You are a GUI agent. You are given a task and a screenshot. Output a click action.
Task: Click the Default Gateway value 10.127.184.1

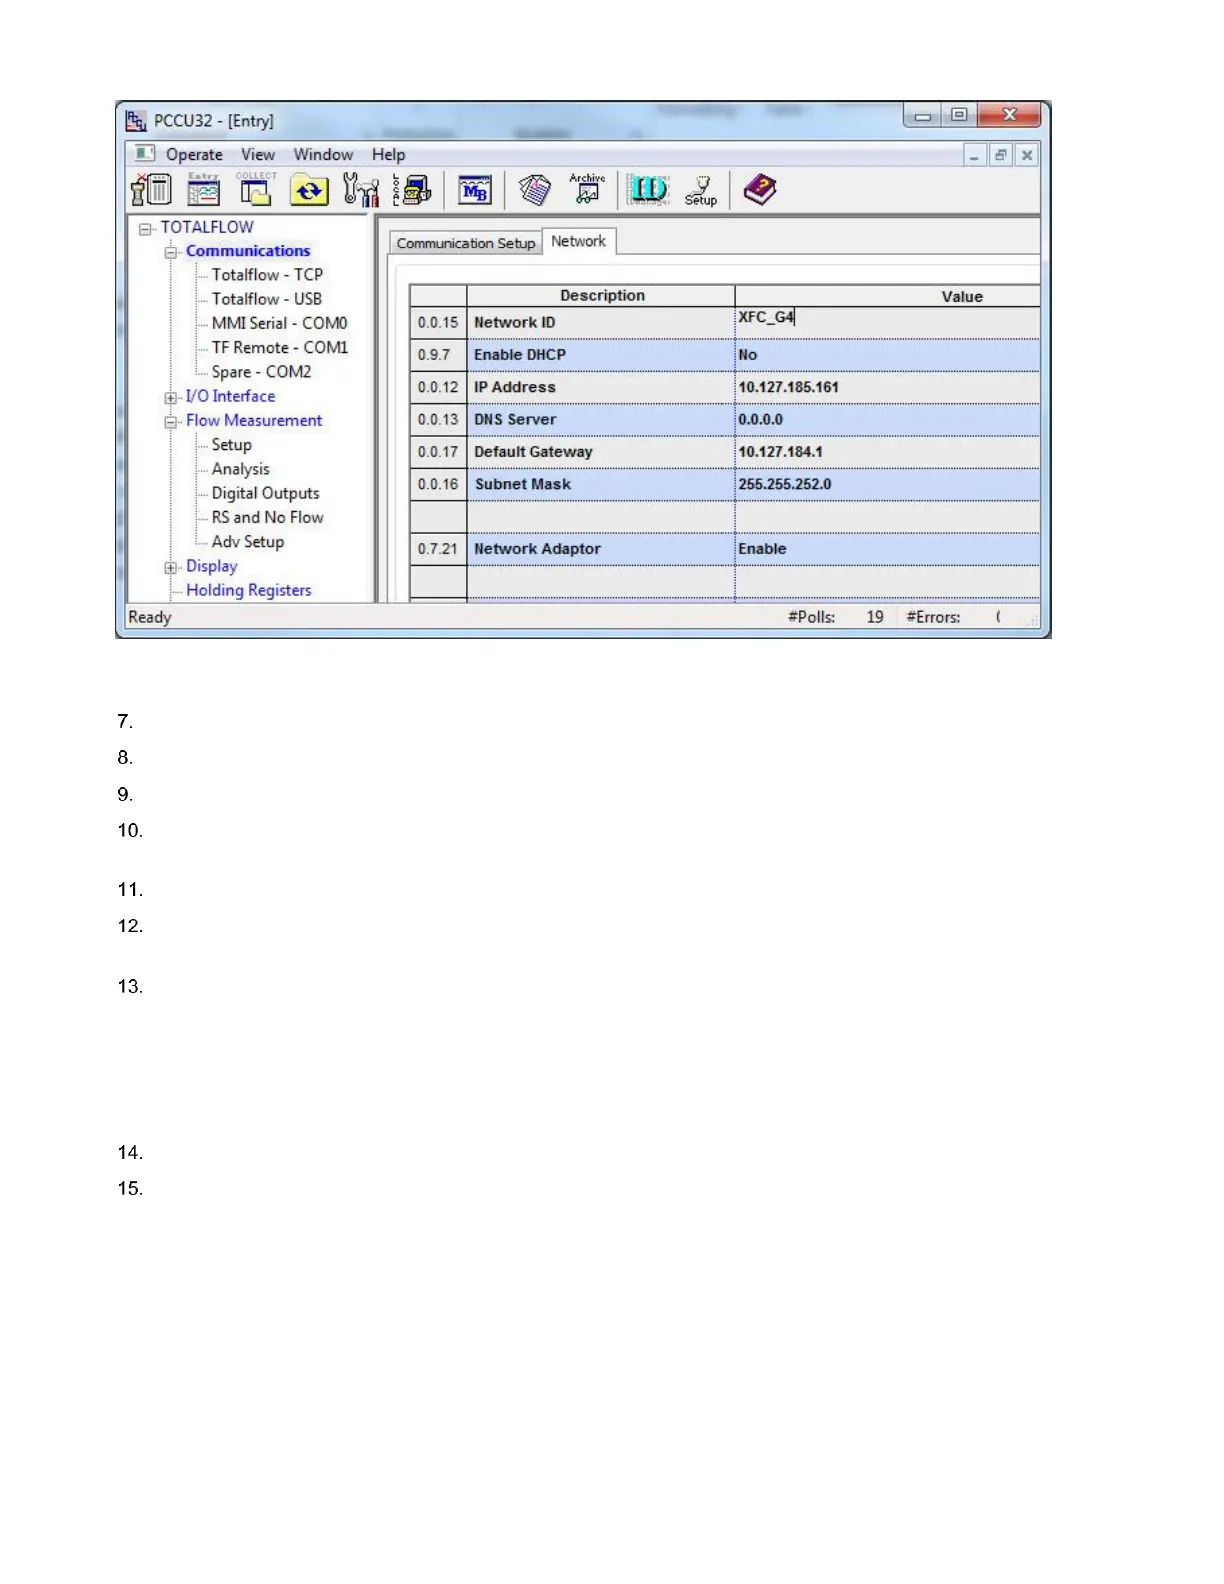point(887,452)
